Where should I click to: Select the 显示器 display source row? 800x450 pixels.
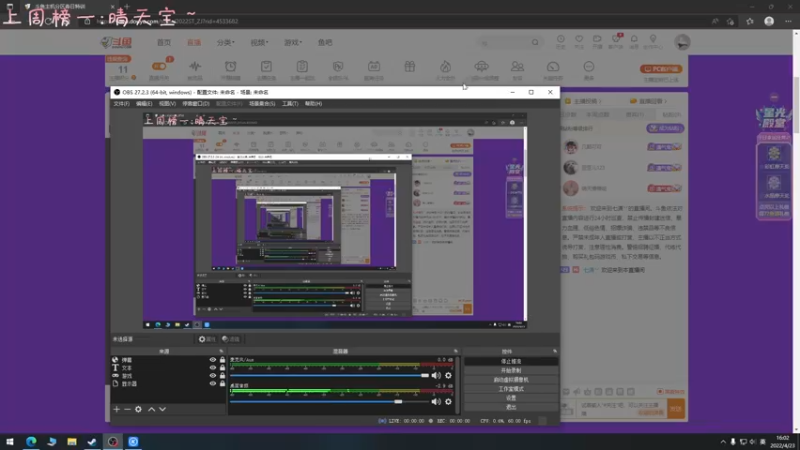tap(168, 383)
